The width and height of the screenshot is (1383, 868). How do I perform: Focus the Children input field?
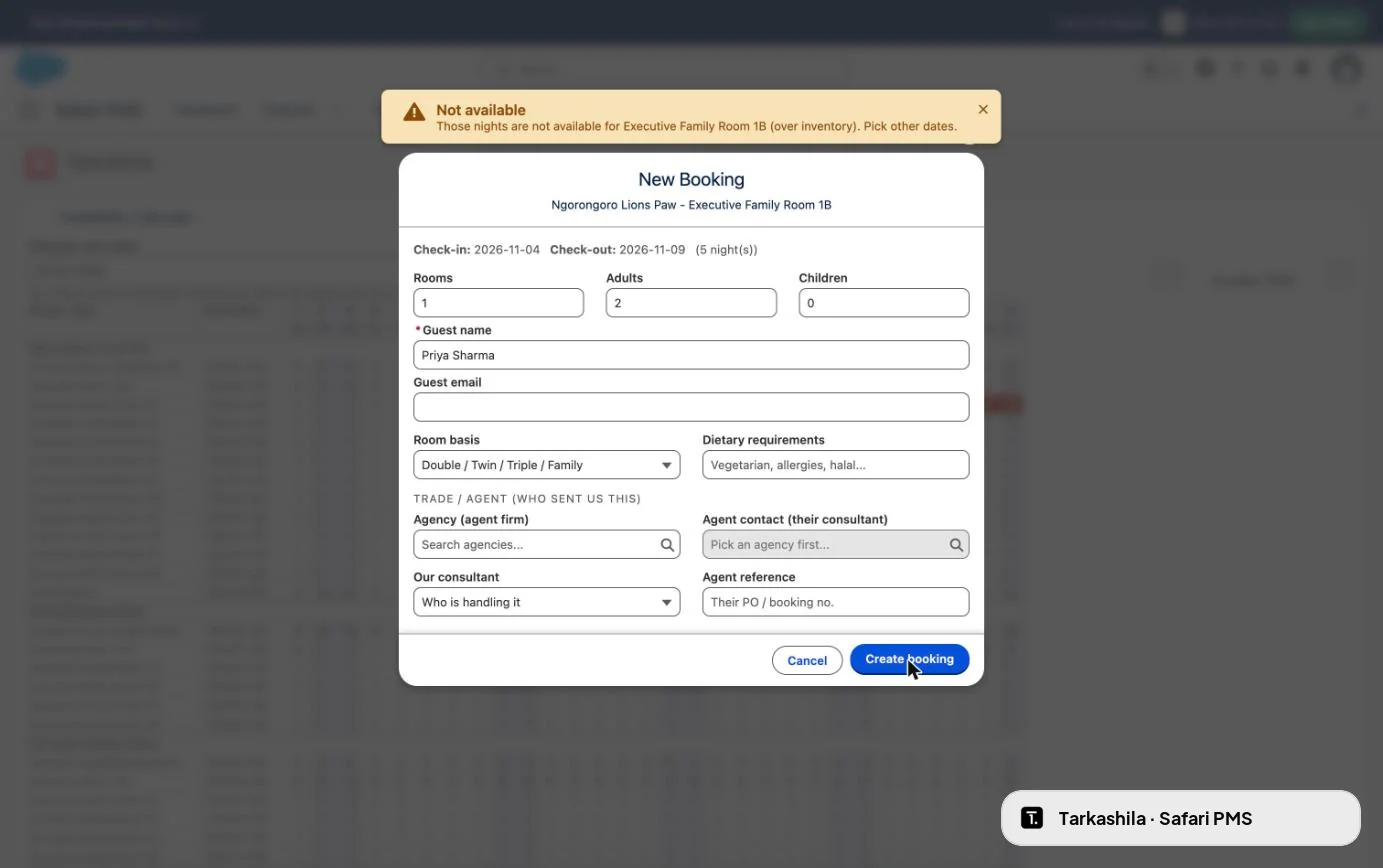pyautogui.click(x=884, y=303)
